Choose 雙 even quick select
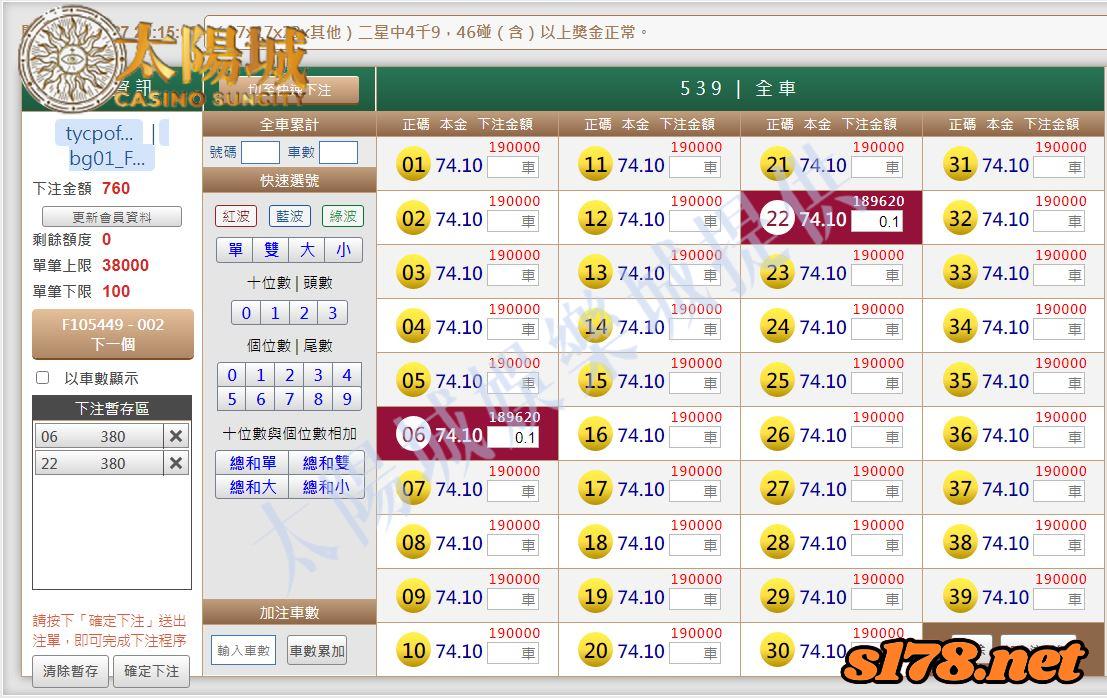1107x698 pixels. 271,250
